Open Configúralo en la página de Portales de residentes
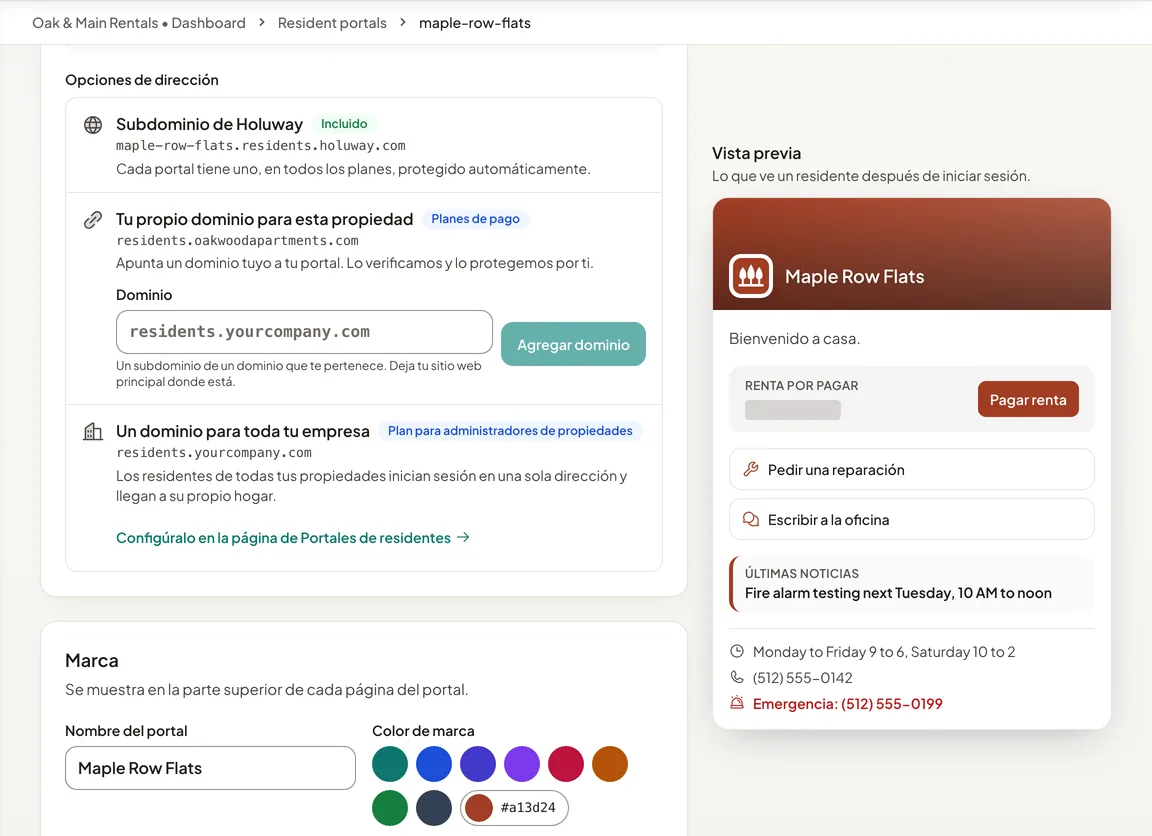 click(292, 538)
